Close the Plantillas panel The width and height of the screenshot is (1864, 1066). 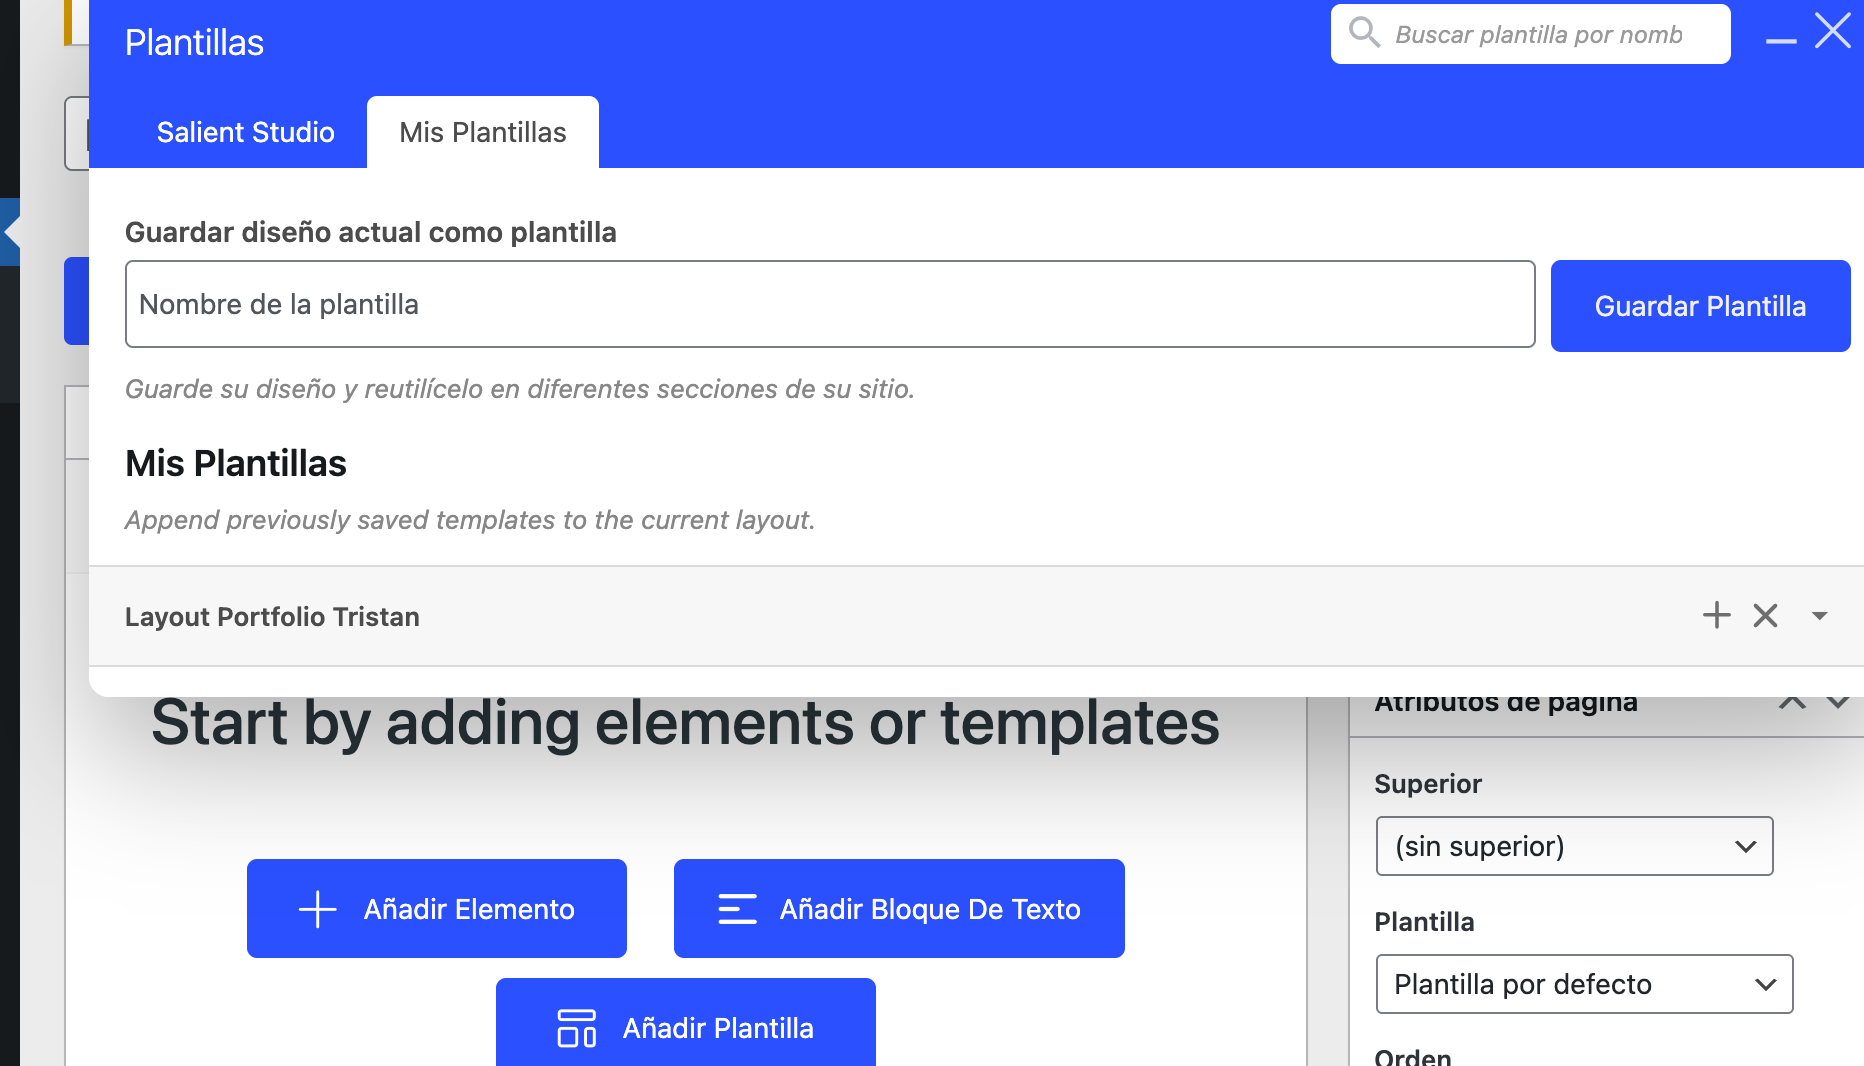tap(1833, 31)
